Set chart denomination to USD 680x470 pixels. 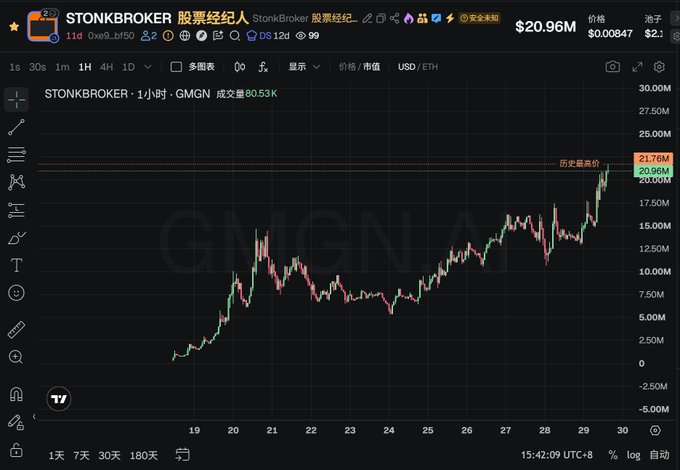click(406, 67)
